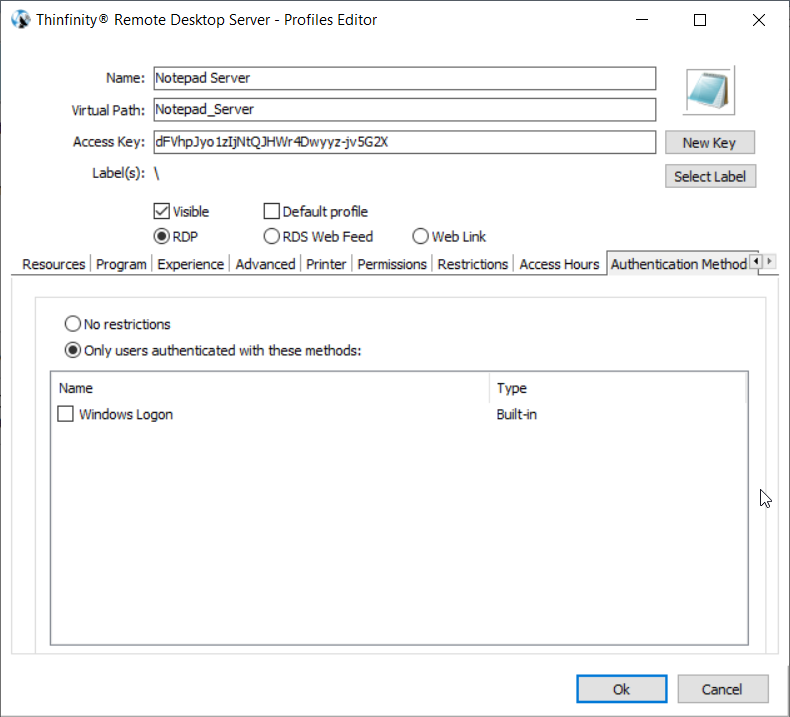Click the Name column header
This screenshot has width=790, height=717.
[x=270, y=388]
